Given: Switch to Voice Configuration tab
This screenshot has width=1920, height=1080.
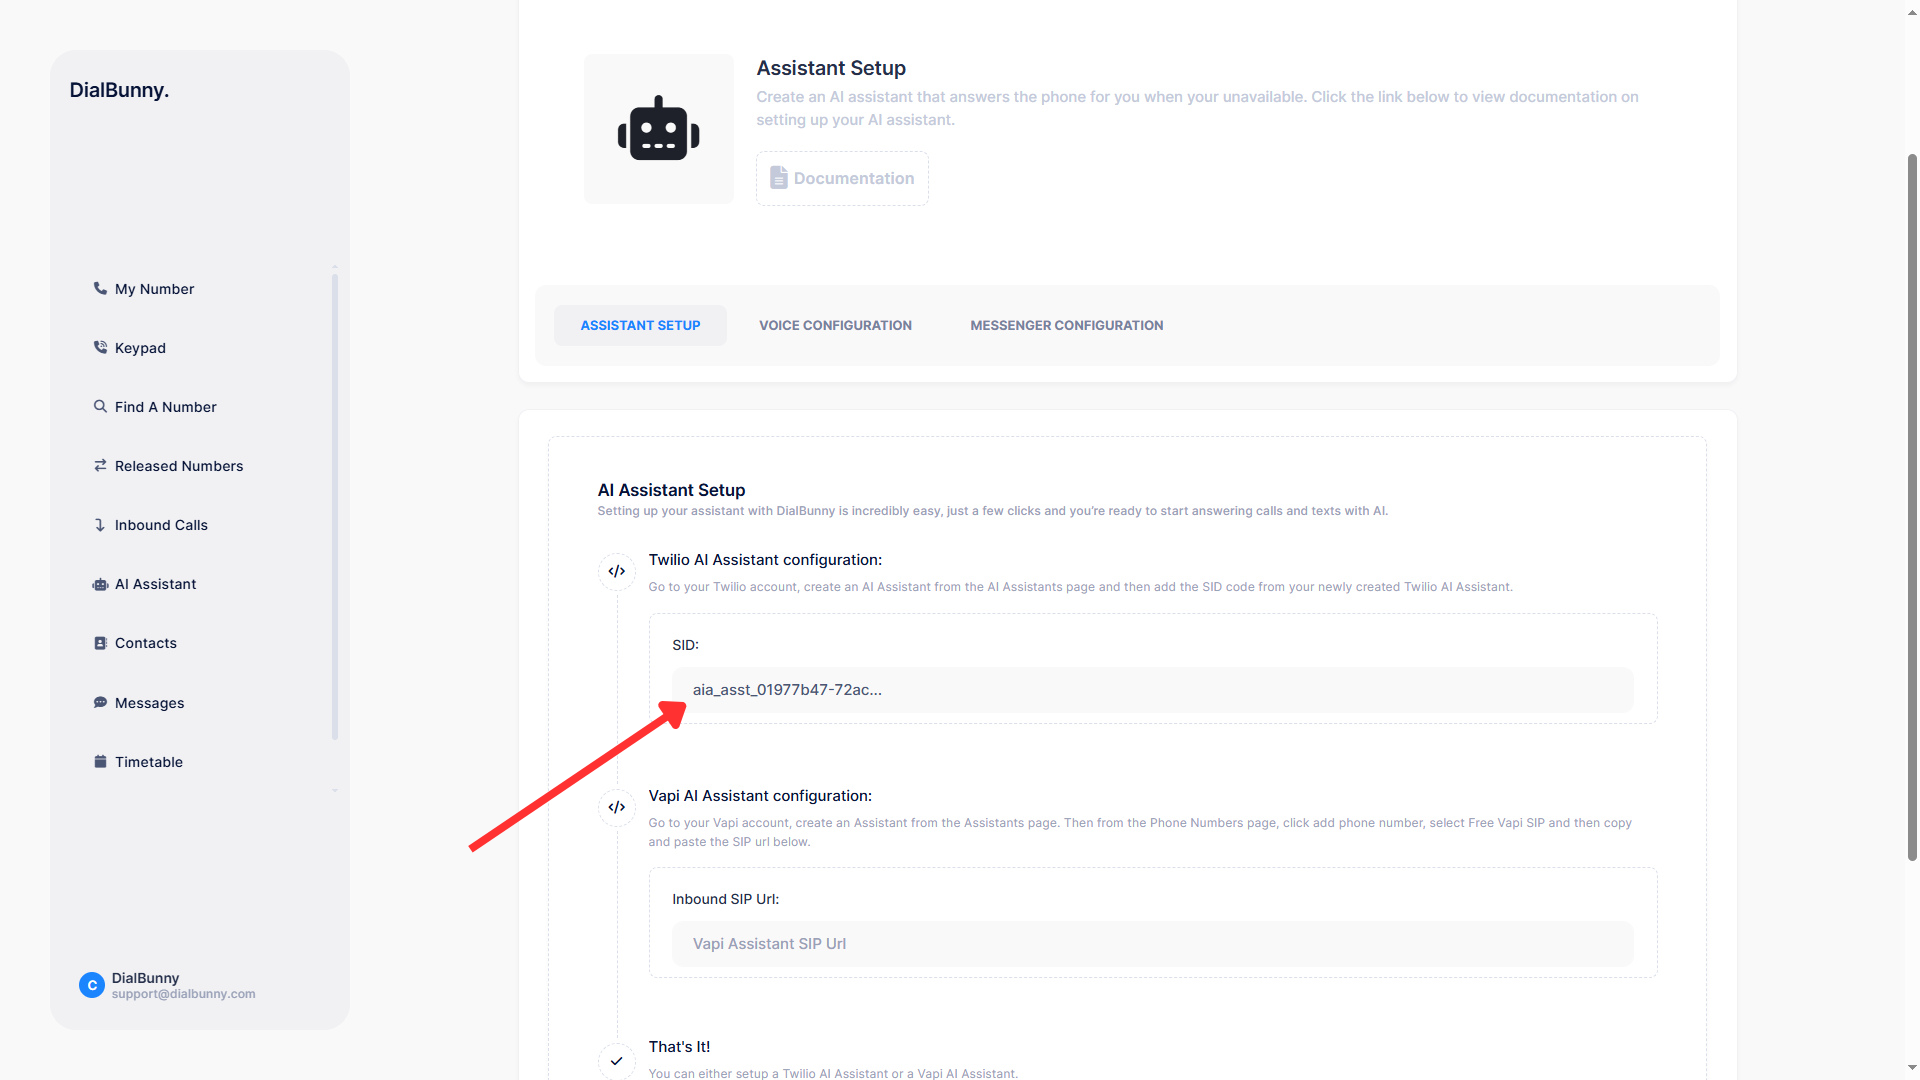Looking at the screenshot, I should tap(835, 325).
